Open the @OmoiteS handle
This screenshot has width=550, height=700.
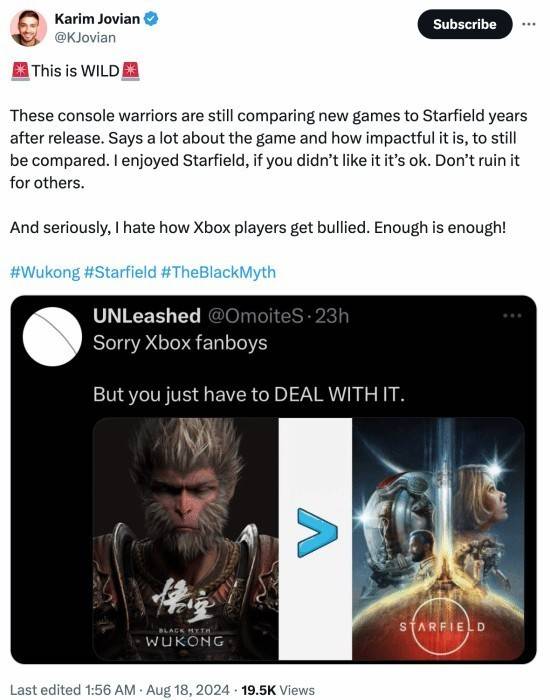(x=254, y=316)
